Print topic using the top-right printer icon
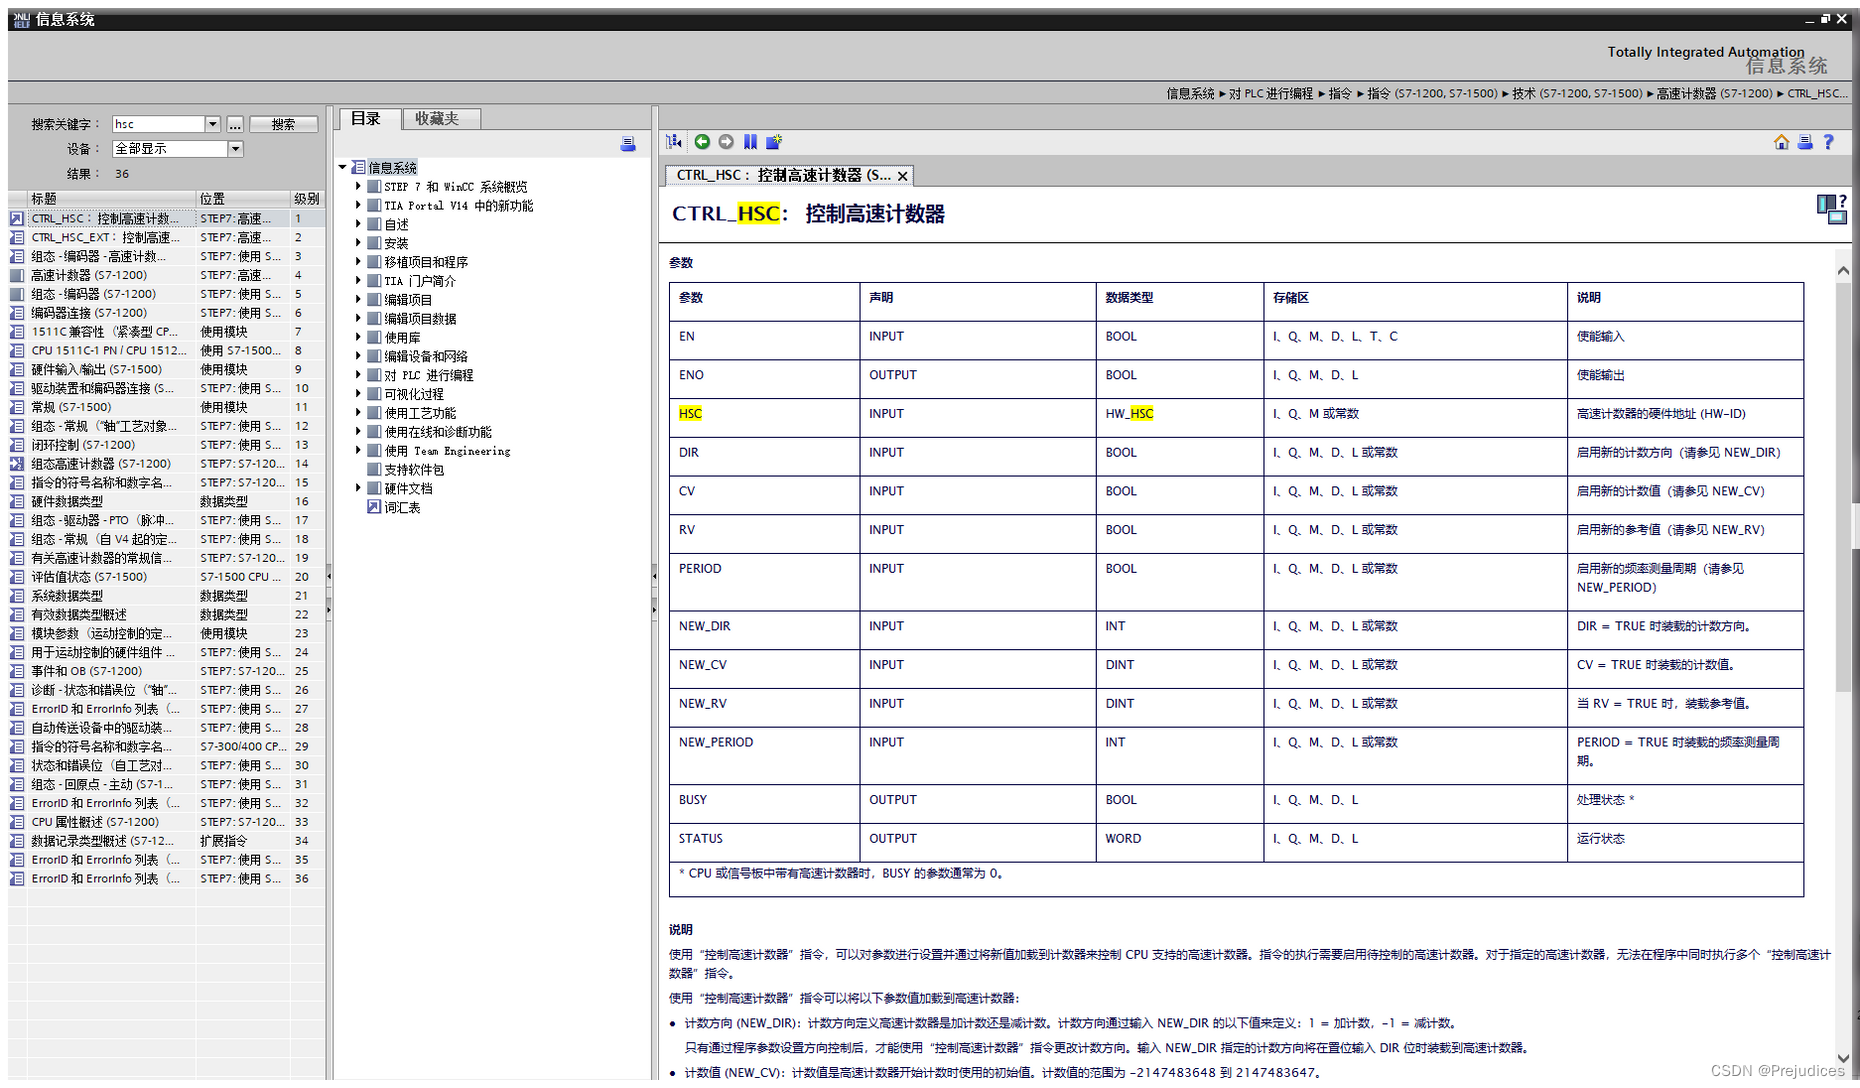The width and height of the screenshot is (1860, 1088). [x=1805, y=142]
